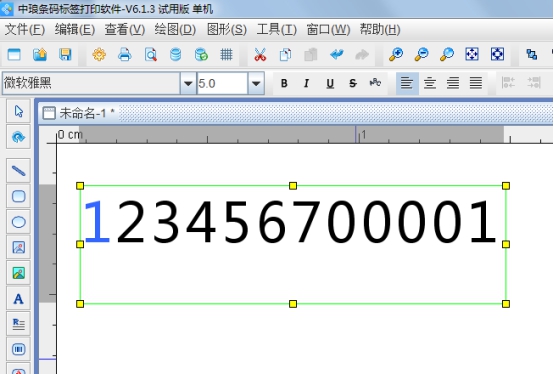Select the line drawing tool
This screenshot has height=374, width=554.
coord(18,171)
